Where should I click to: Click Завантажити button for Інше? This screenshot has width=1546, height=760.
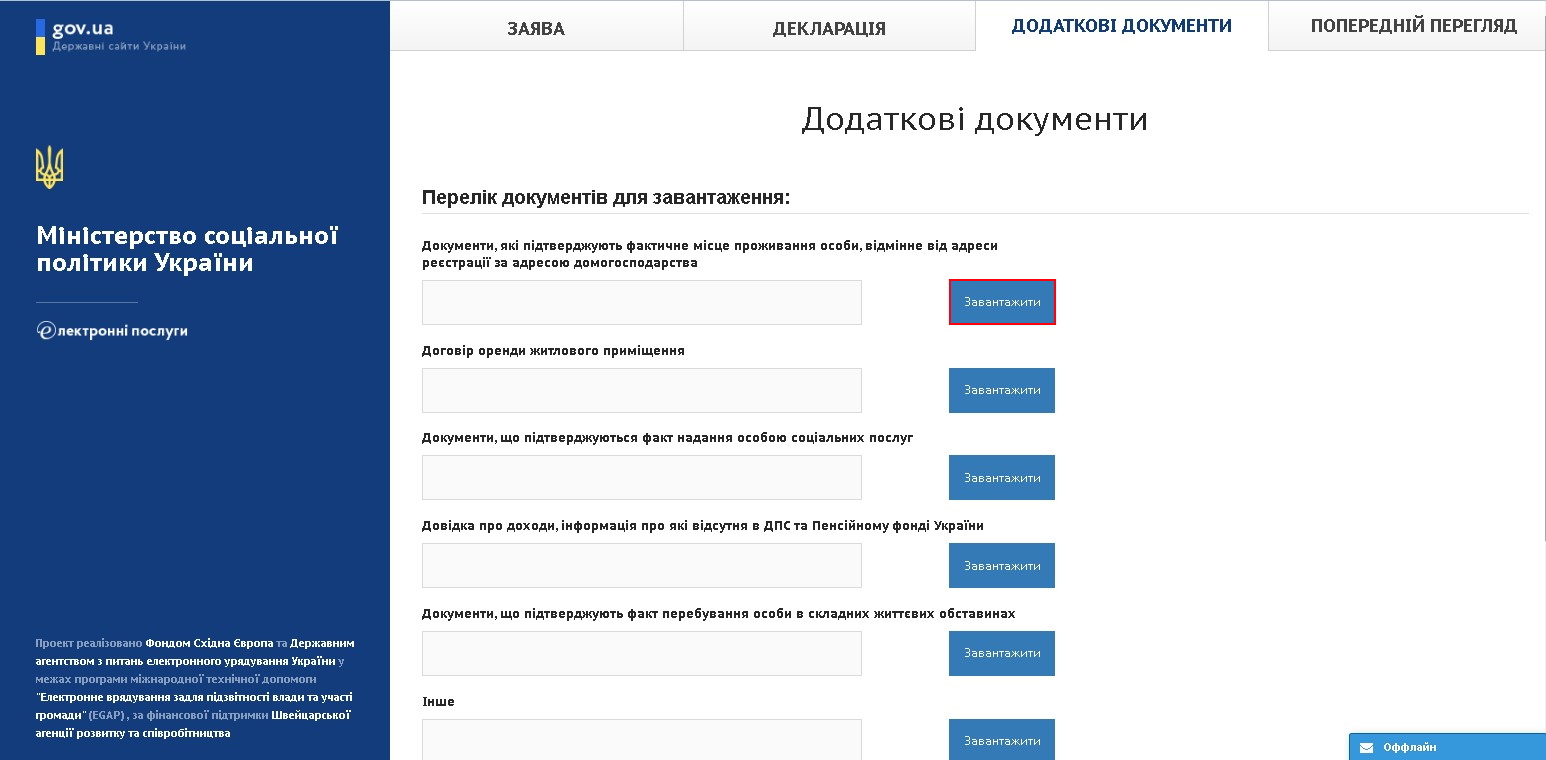coord(1002,740)
